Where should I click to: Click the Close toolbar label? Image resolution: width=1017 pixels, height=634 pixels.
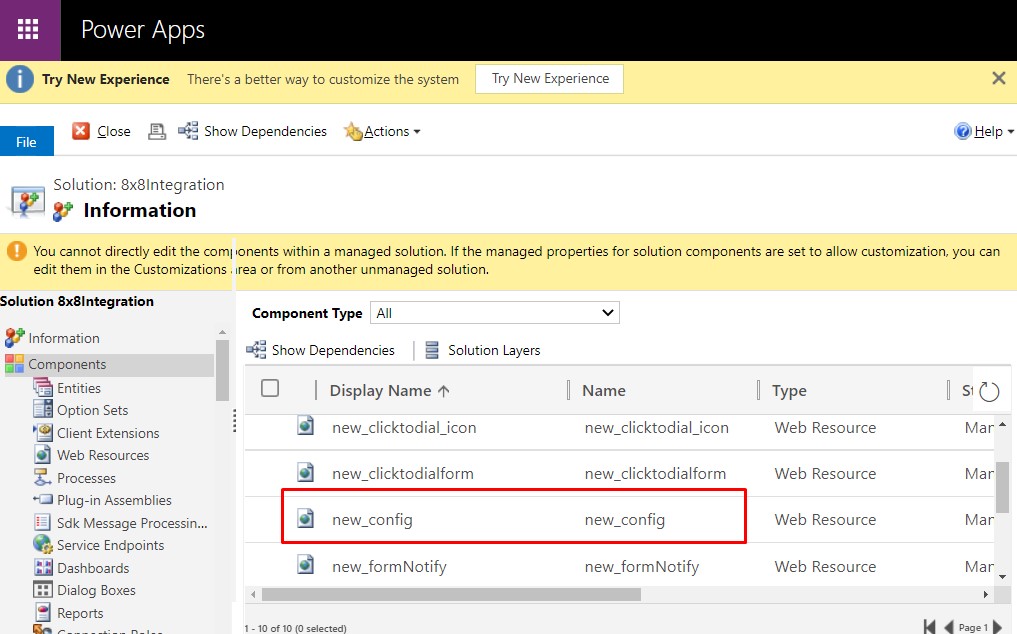[114, 132]
